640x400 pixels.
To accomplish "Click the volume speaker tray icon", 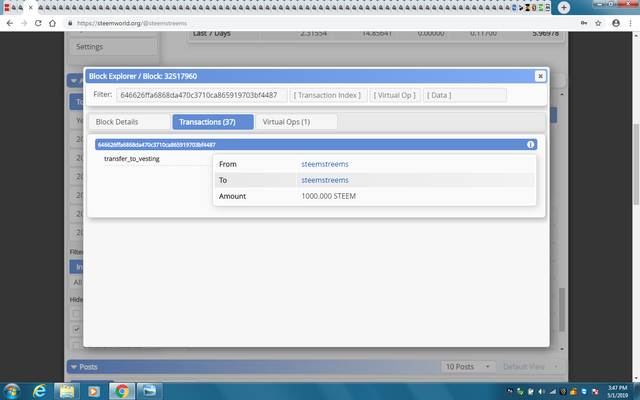I will (x=541, y=391).
